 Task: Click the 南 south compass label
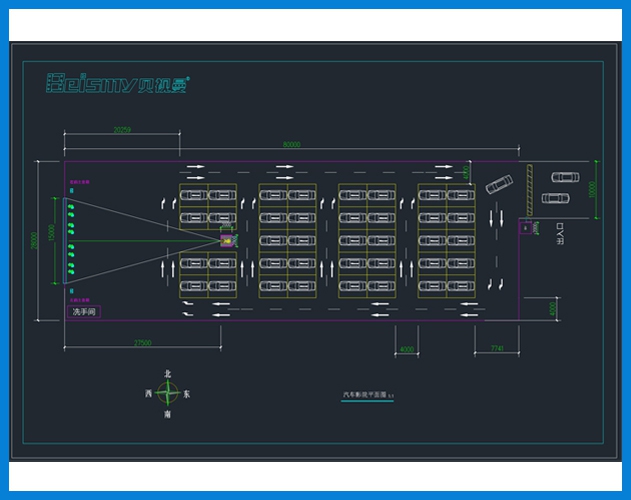pos(167,414)
